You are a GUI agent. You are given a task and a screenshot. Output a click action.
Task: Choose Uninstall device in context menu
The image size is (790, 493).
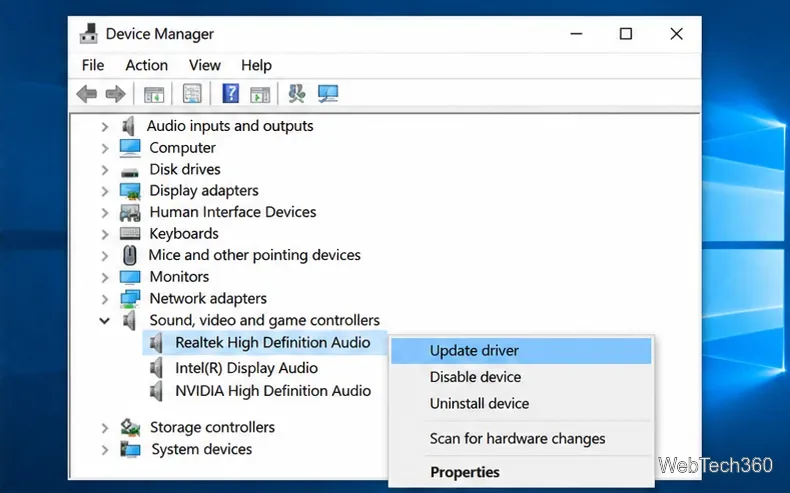[521, 404]
